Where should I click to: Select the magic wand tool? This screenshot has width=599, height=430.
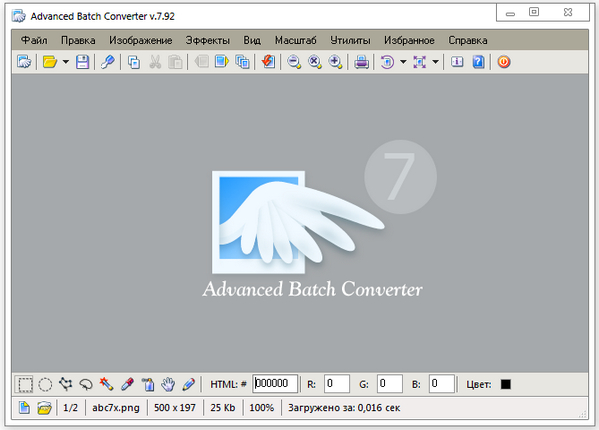(107, 384)
